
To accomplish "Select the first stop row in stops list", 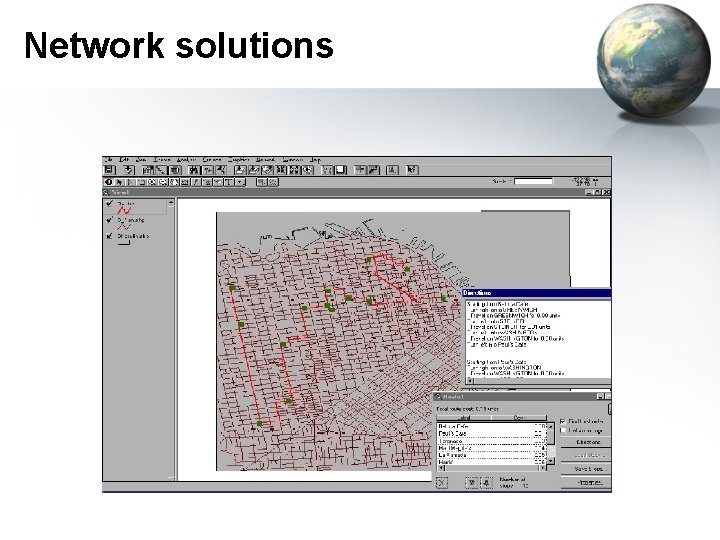I will click(x=492, y=426).
